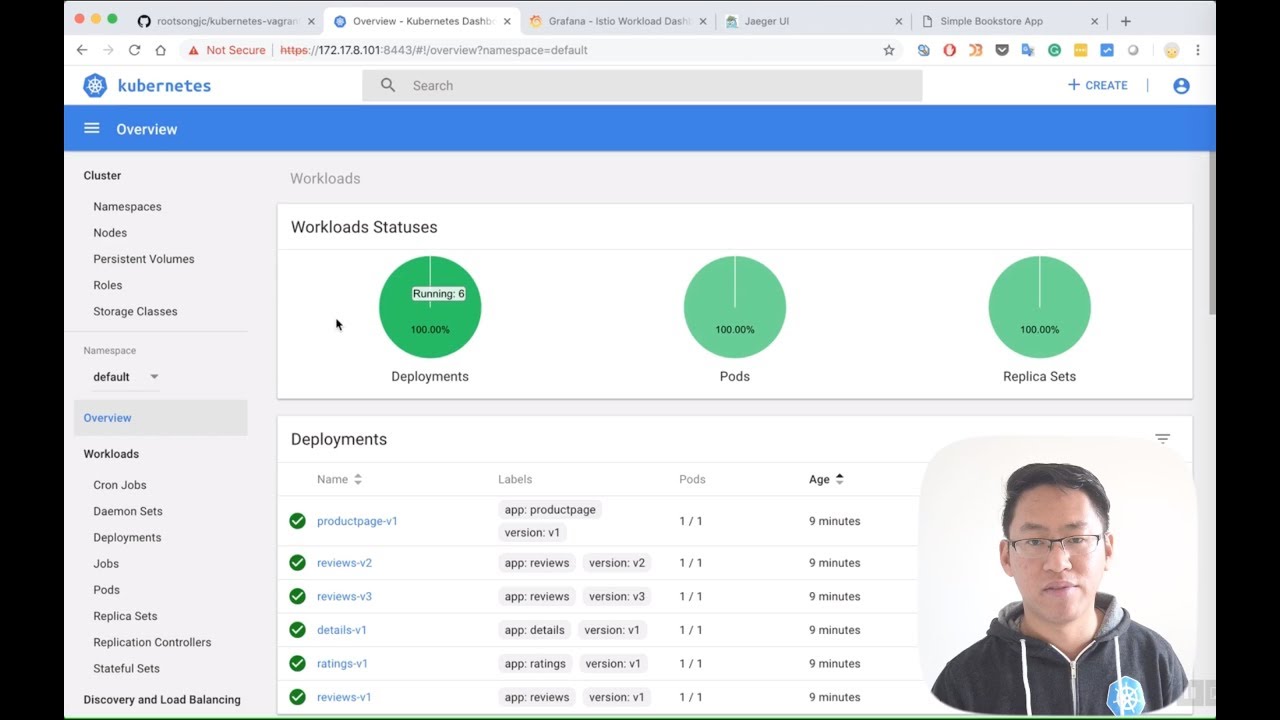Open a new browser tab
This screenshot has height=720, width=1280.
[1126, 21]
